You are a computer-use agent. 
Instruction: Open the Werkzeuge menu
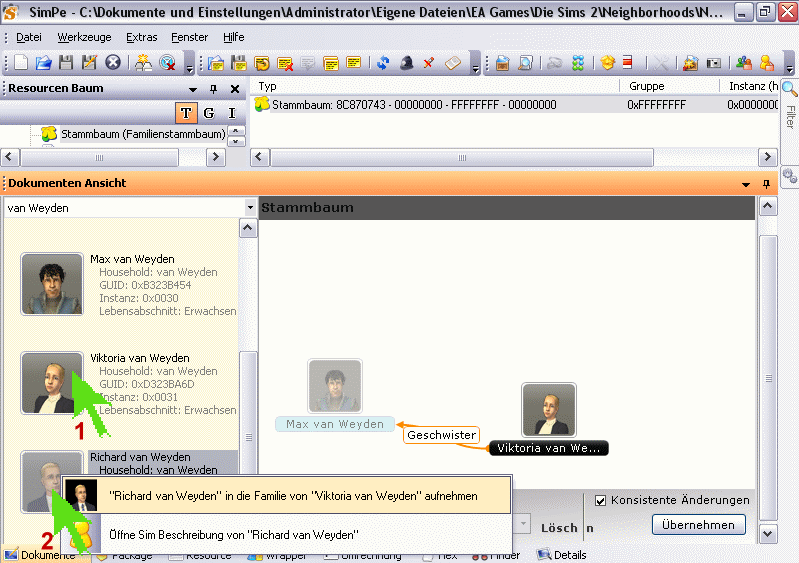(85, 37)
